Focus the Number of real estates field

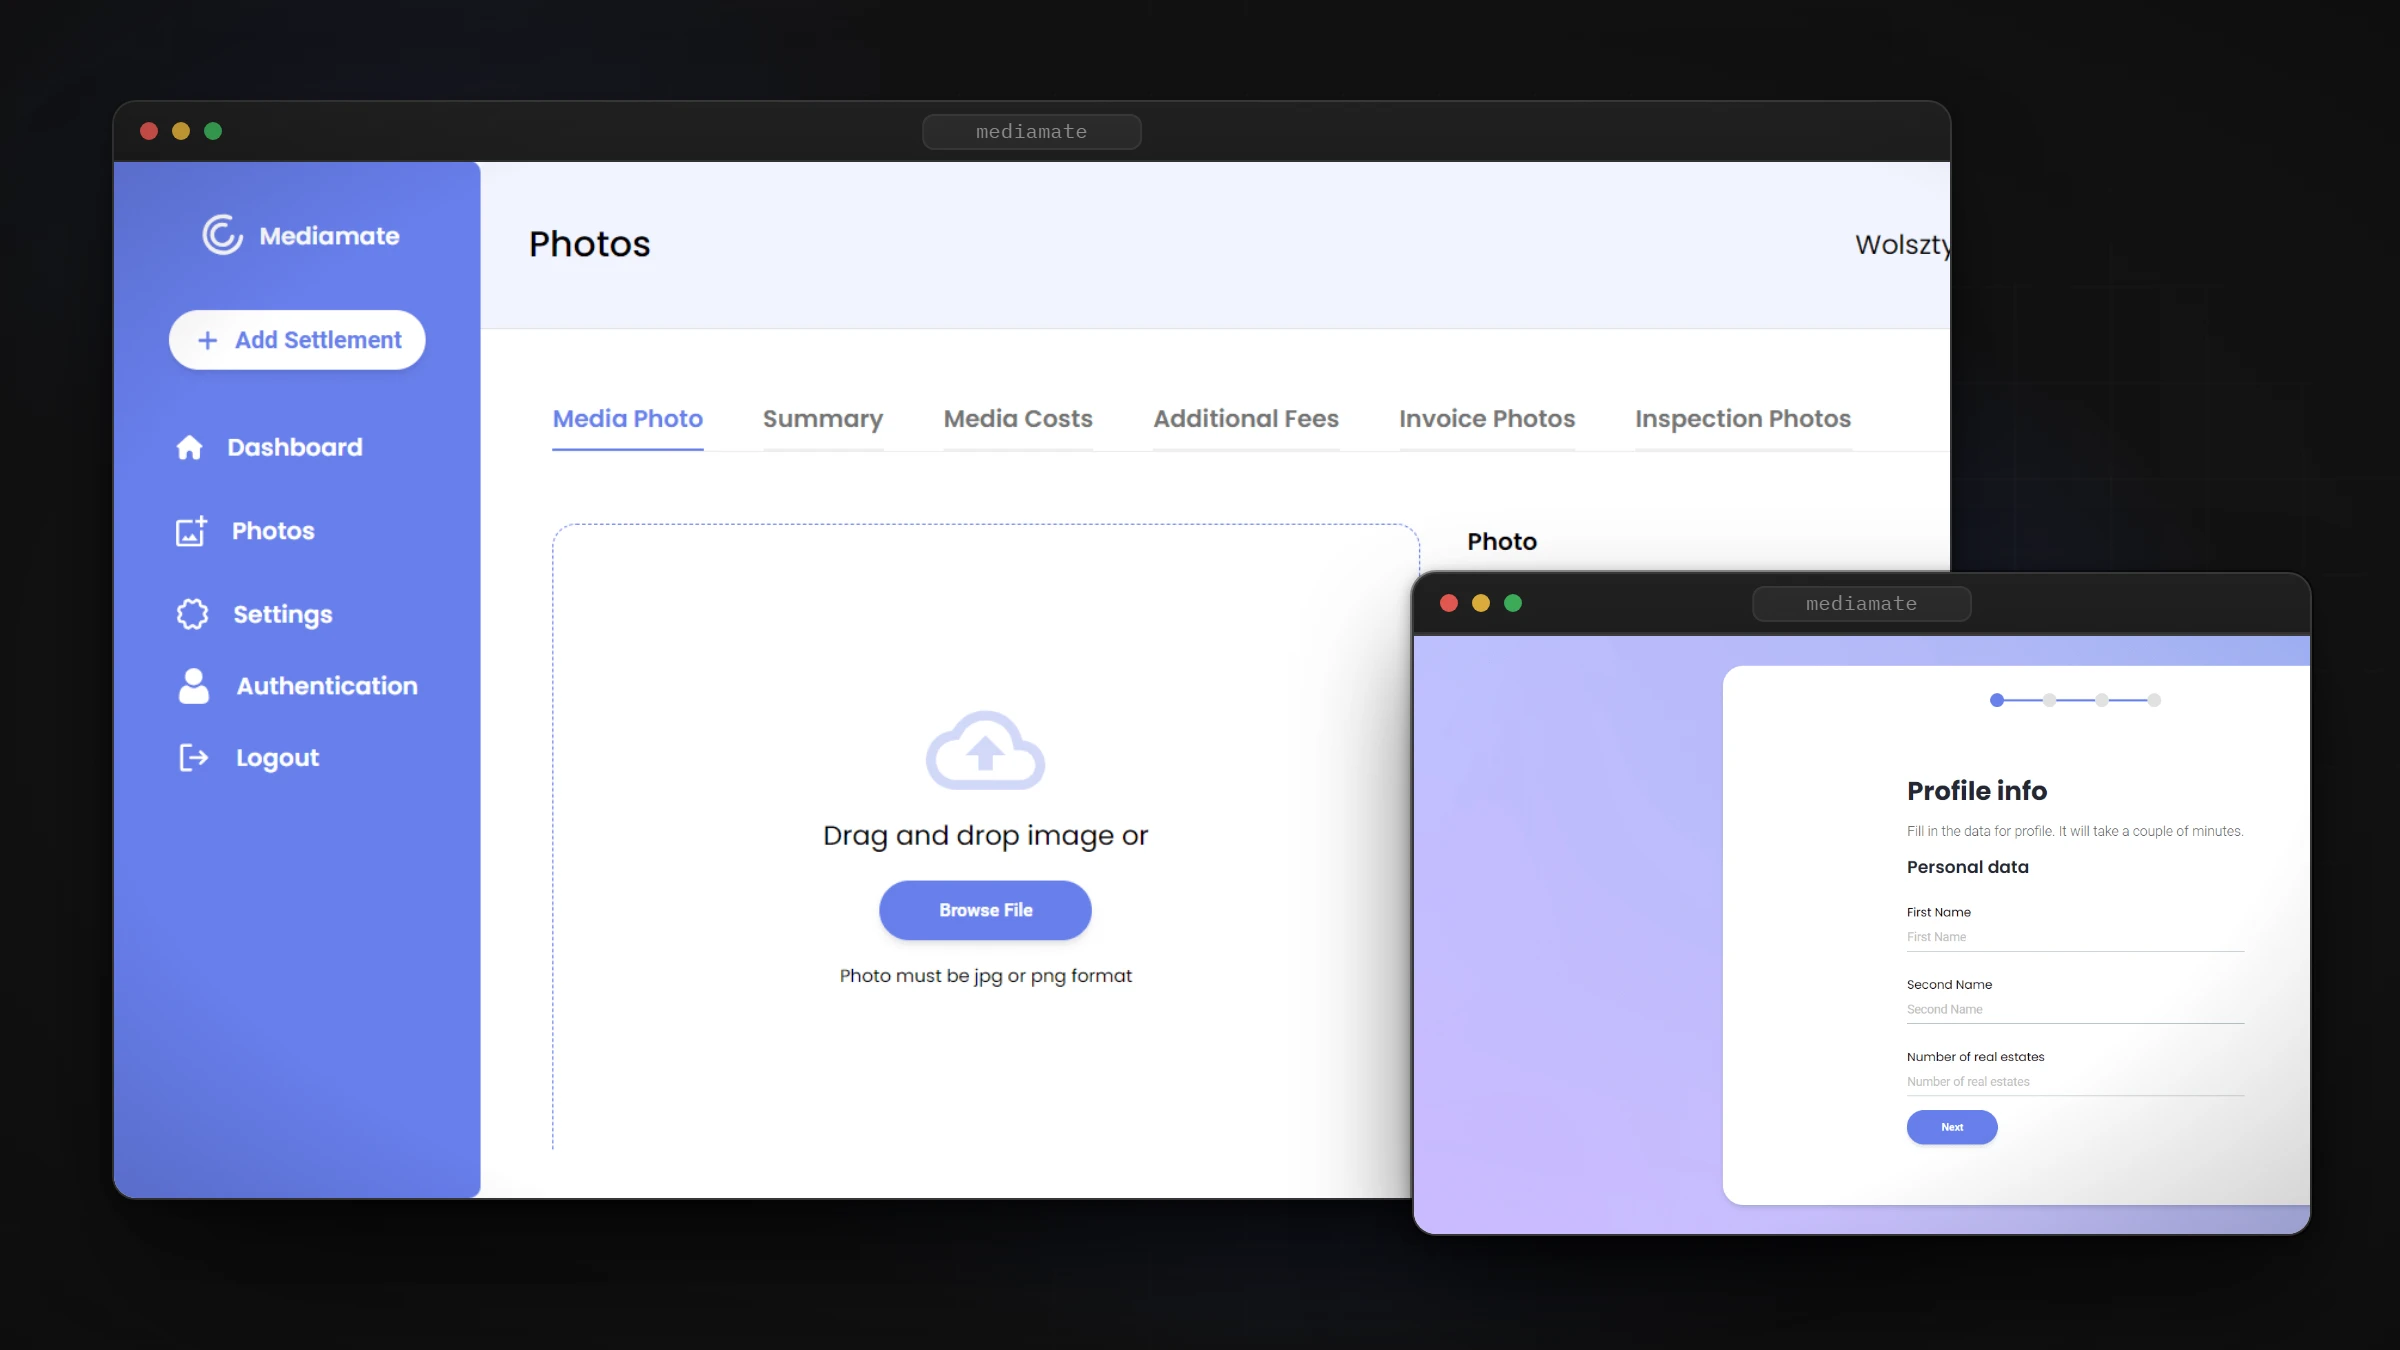(x=2075, y=1082)
